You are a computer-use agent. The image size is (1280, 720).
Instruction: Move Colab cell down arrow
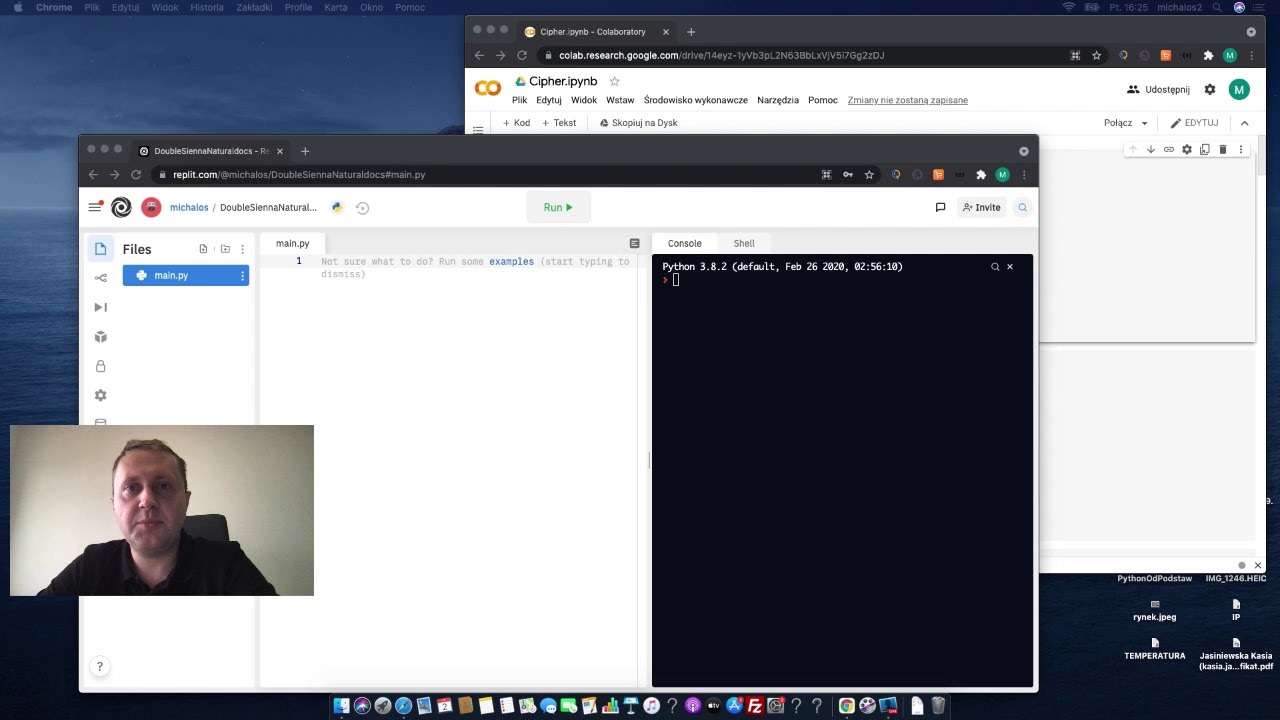[1151, 149]
